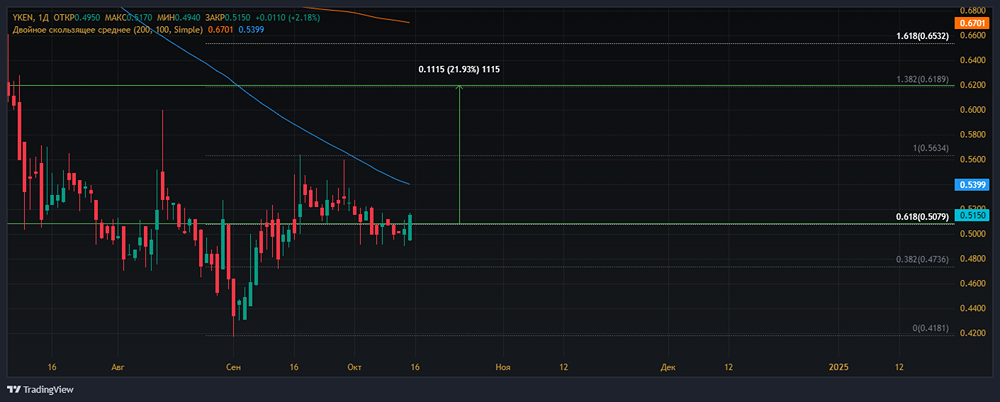Click 0.6400 on the price axis
The image size is (1000, 402).
tap(972, 61)
